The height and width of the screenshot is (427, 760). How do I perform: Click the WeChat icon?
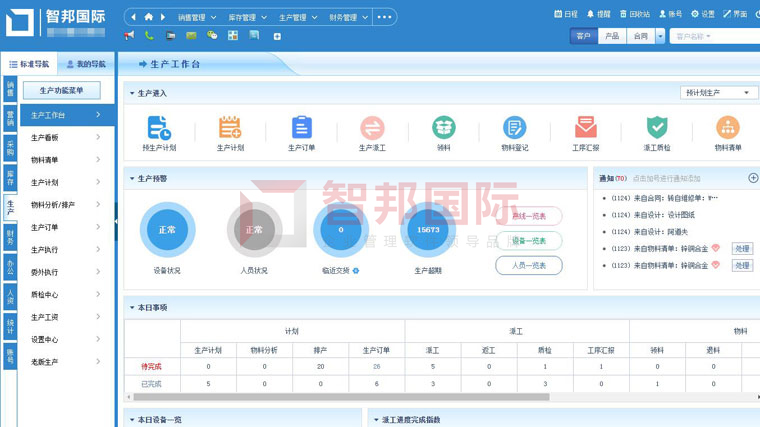212,35
